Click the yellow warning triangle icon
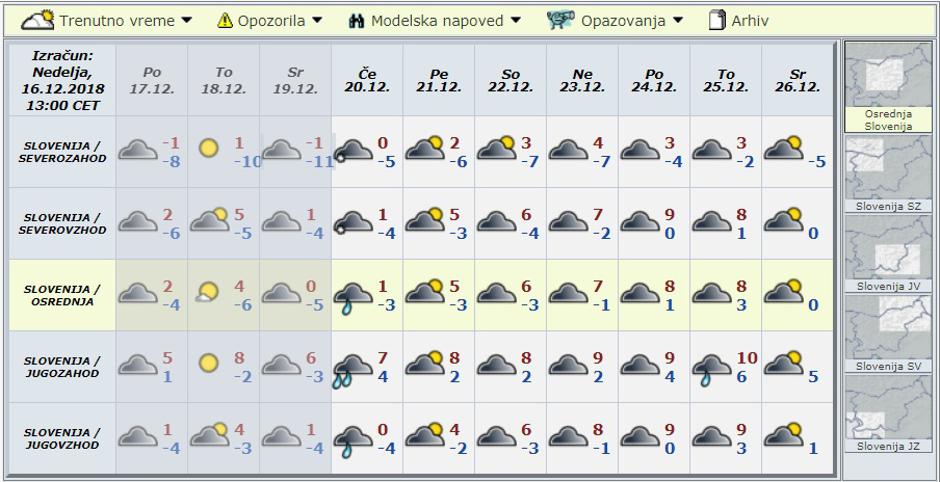This screenshot has height=482, width=940. tap(225, 20)
